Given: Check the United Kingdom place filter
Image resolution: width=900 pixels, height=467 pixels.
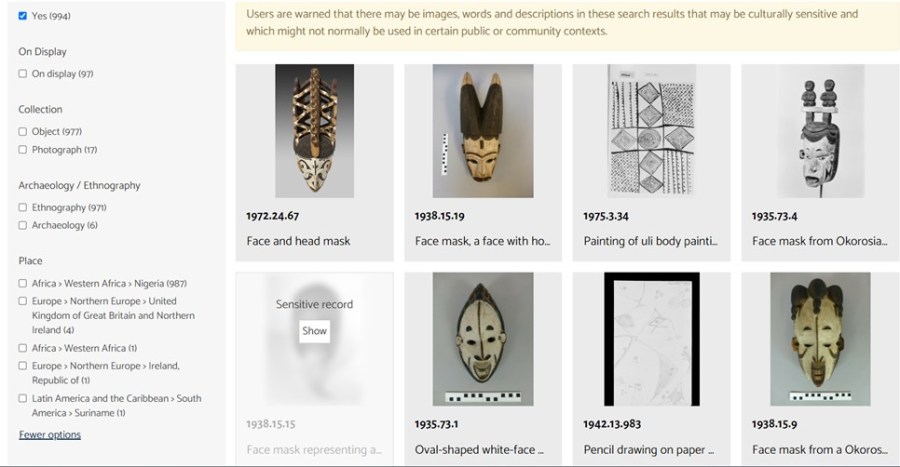Looking at the screenshot, I should [x=23, y=301].
